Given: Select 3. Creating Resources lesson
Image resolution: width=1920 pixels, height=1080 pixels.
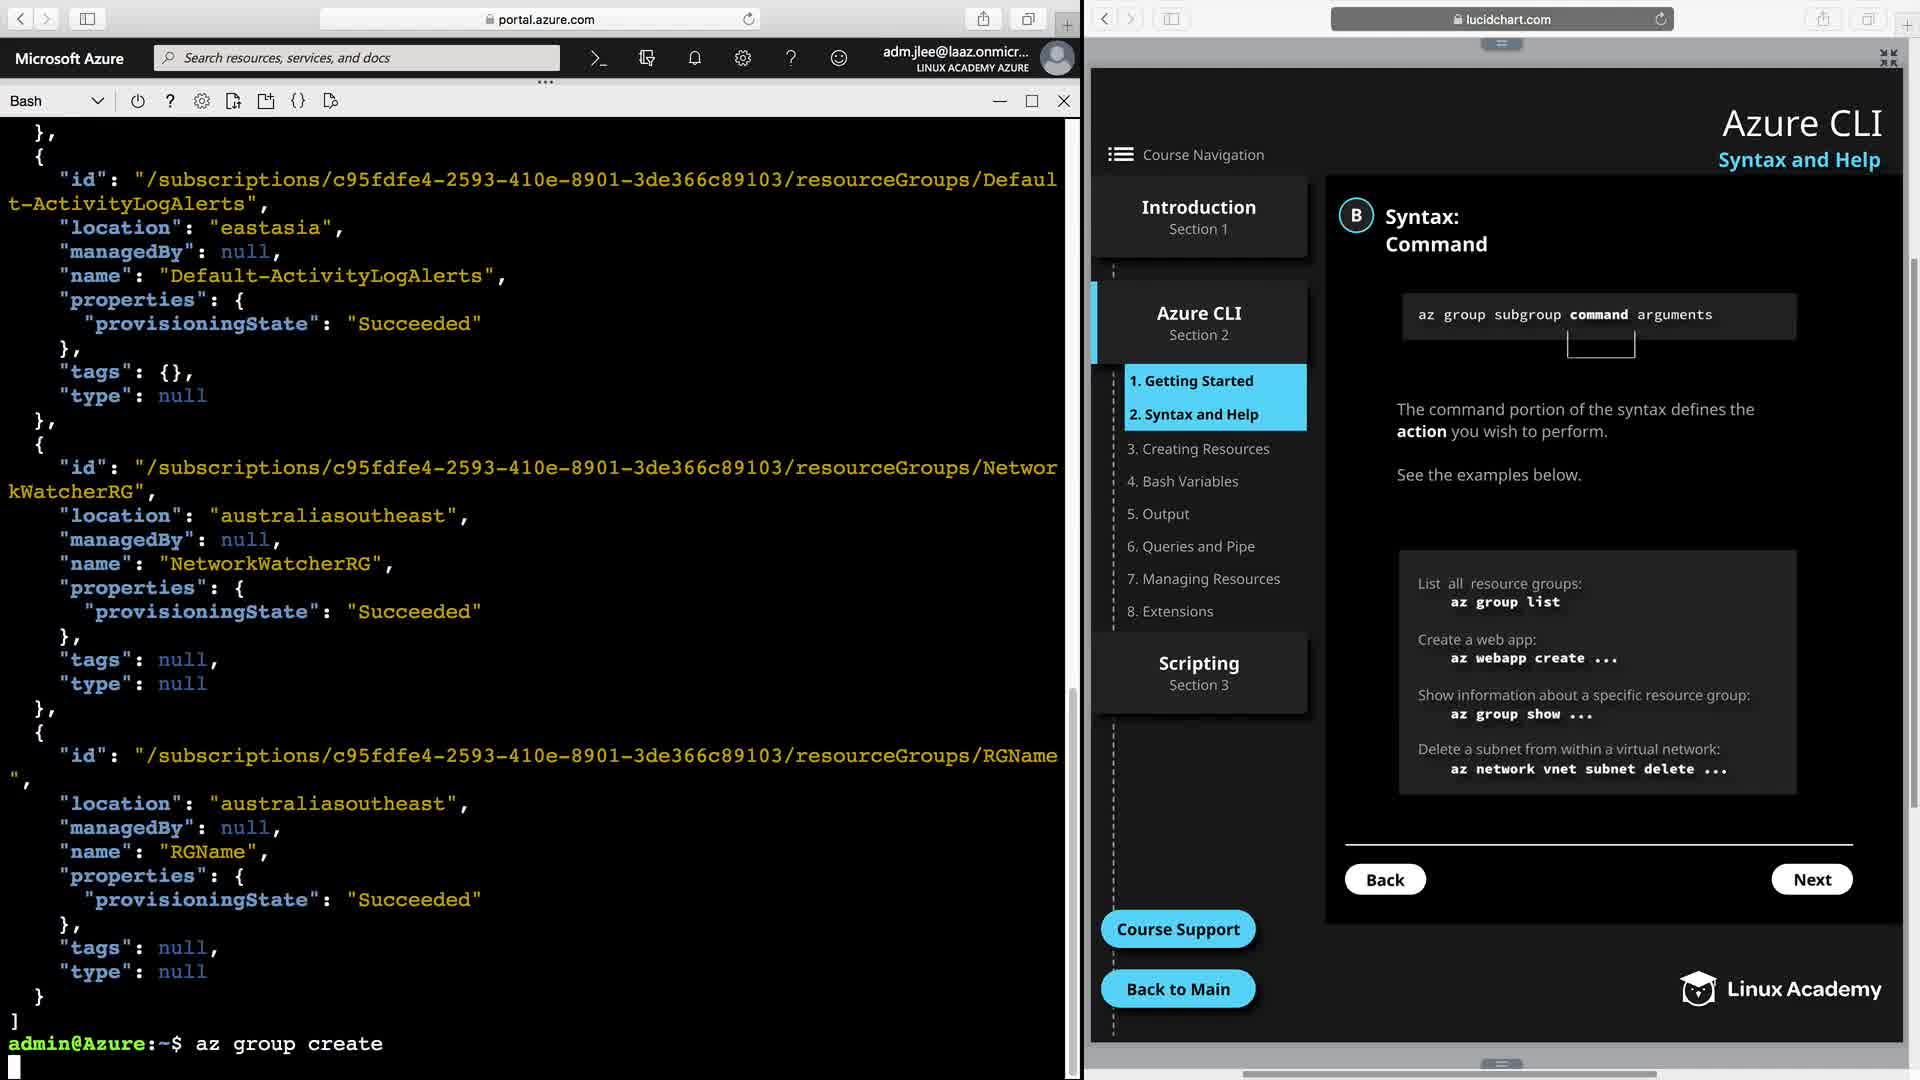Looking at the screenshot, I should [1198, 449].
